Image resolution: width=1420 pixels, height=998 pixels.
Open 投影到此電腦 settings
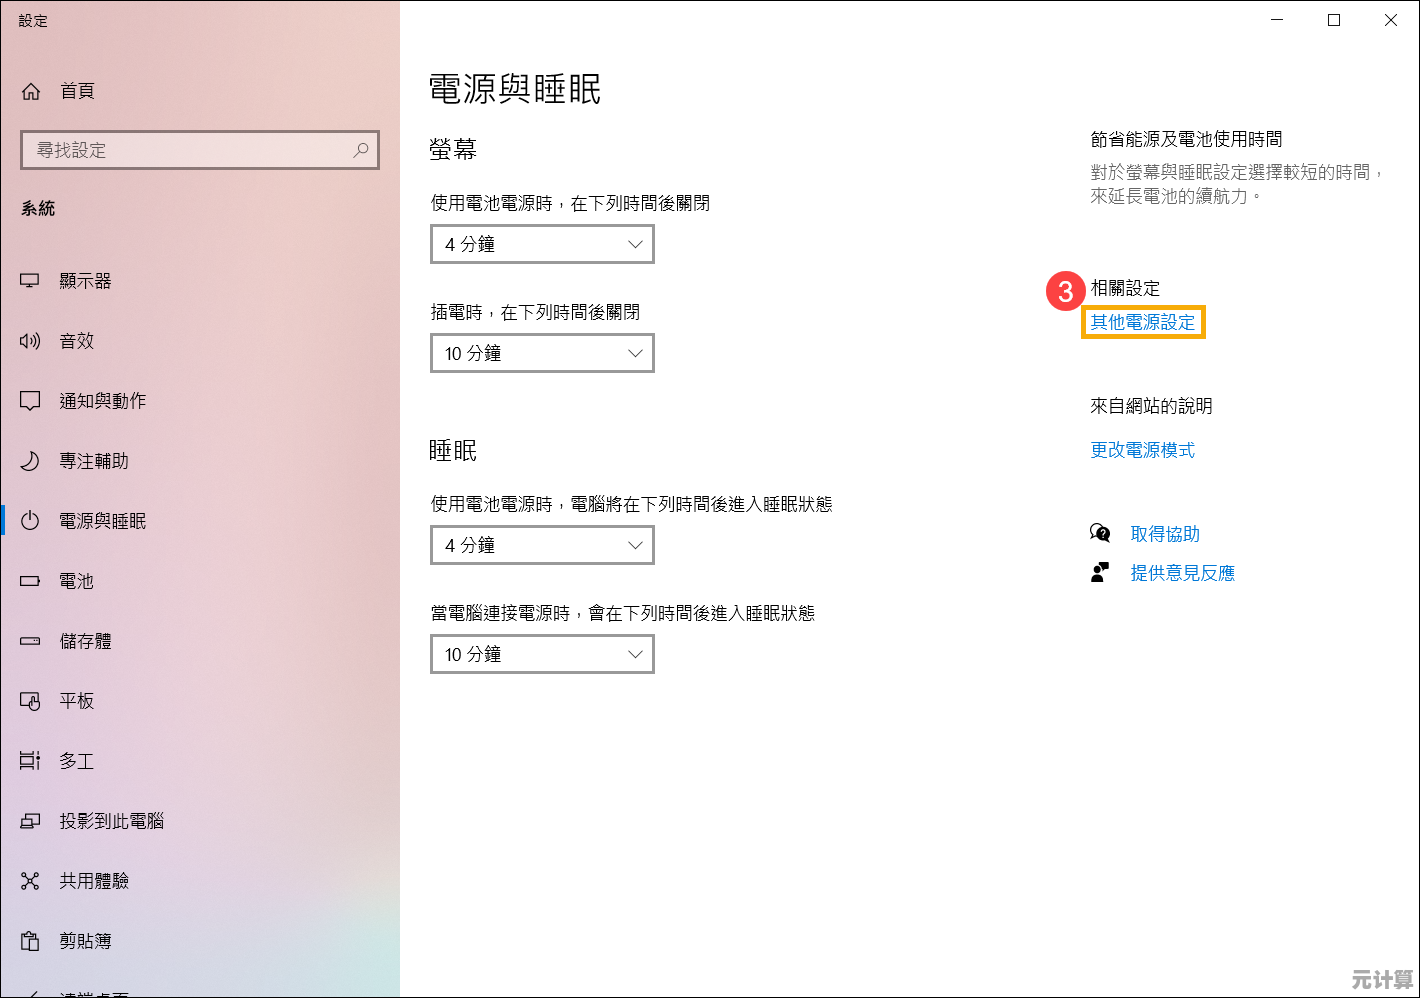click(x=200, y=821)
